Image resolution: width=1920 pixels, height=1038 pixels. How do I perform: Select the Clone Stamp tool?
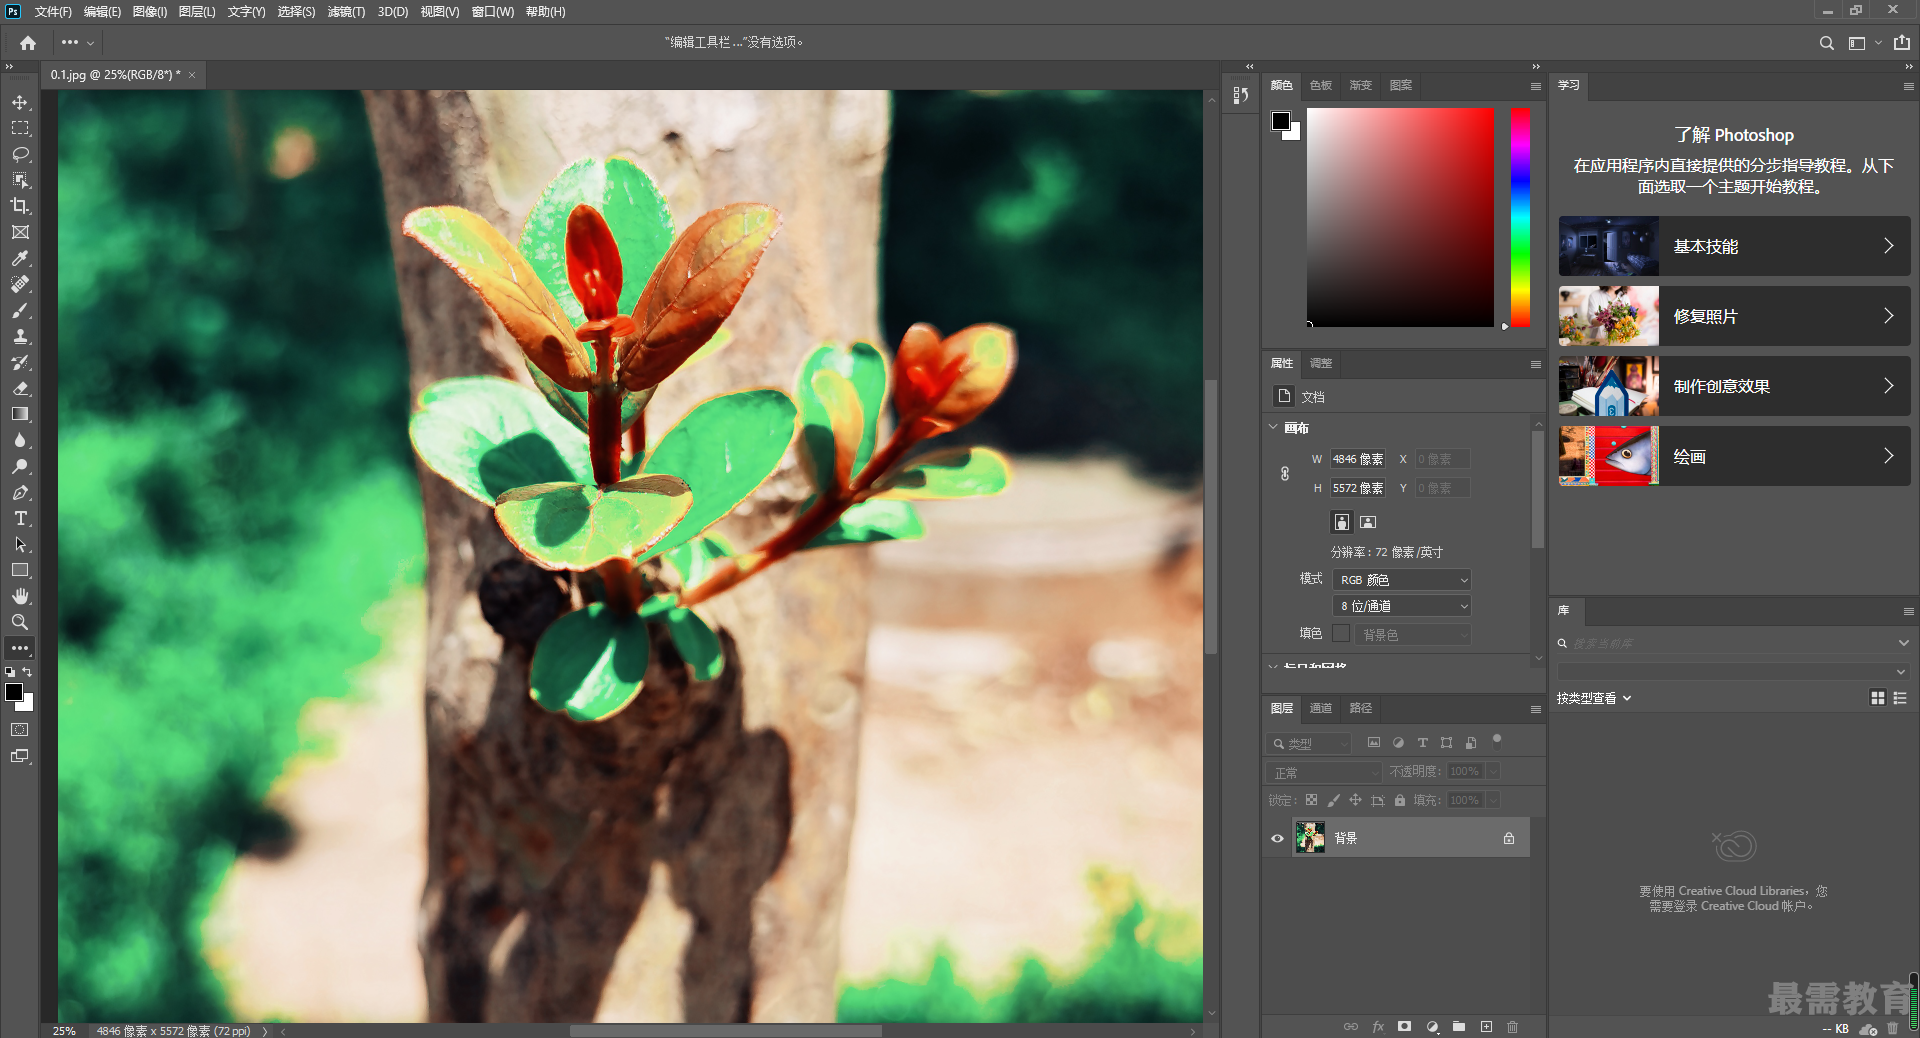(x=20, y=336)
